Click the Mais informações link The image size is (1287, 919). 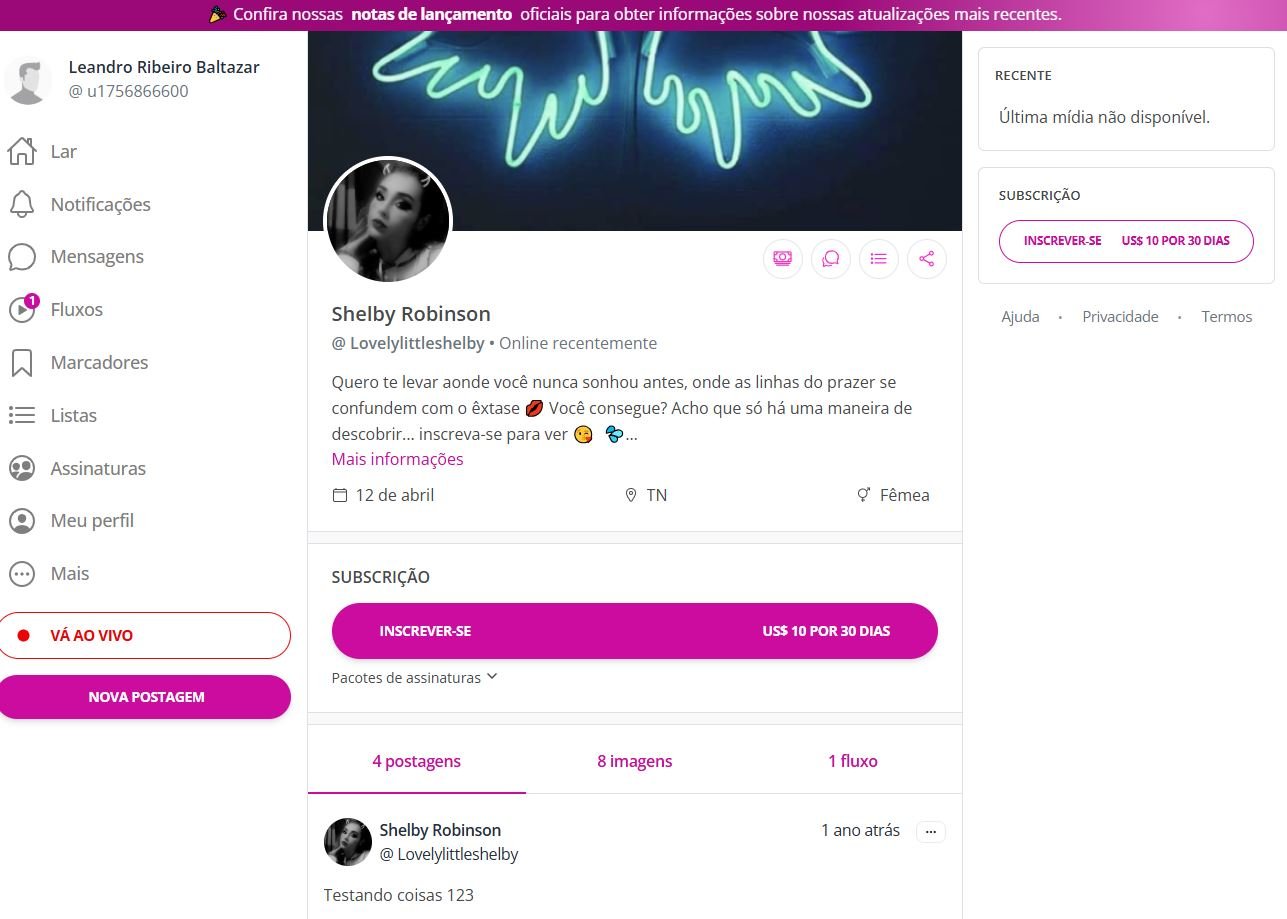pyautogui.click(x=397, y=459)
